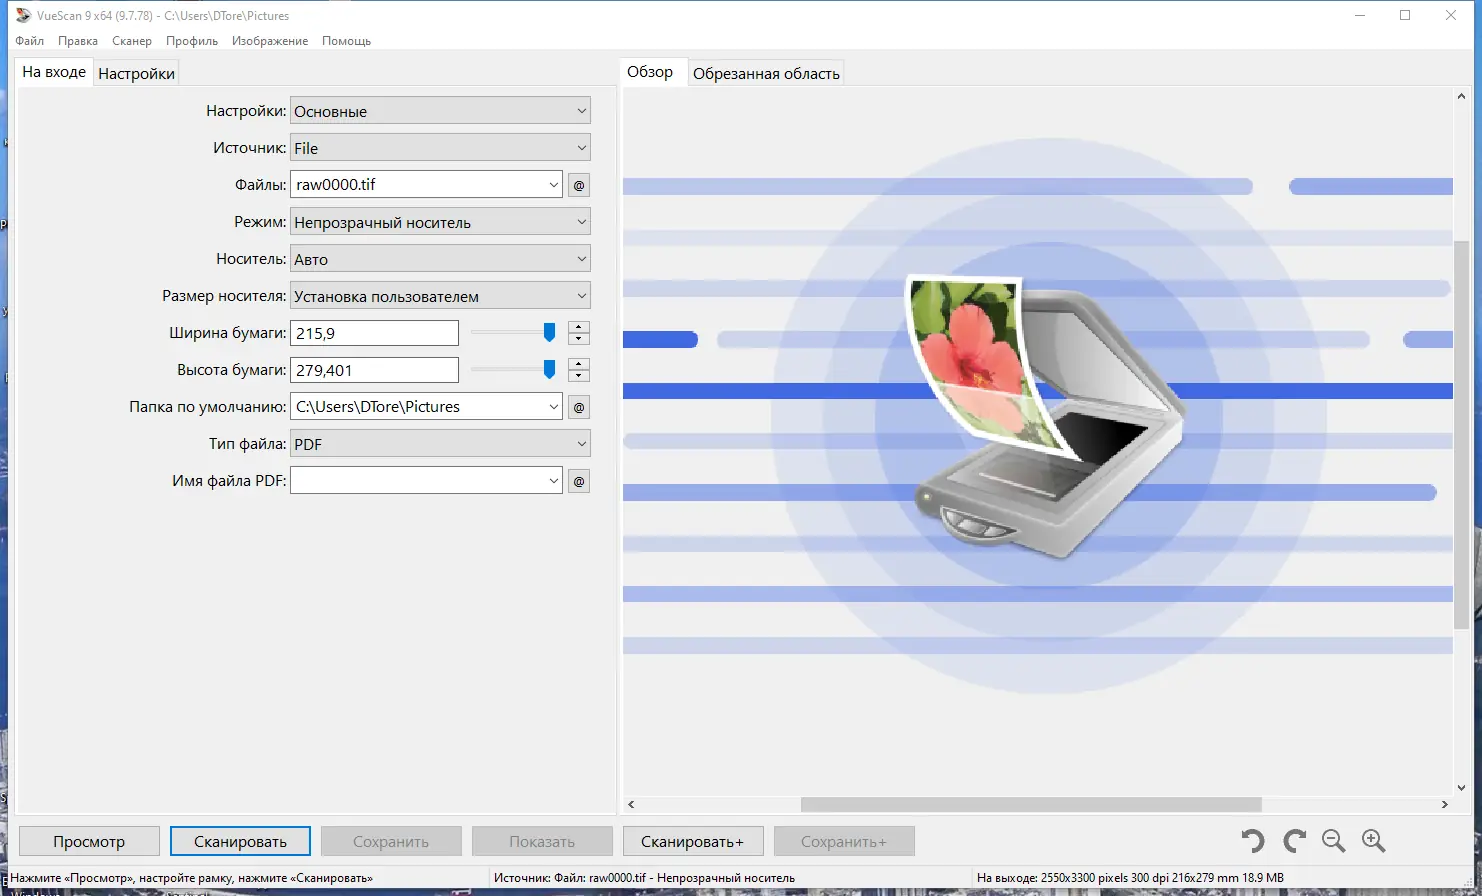Switch to the Настройки tab
The height and width of the screenshot is (896, 1482).
[x=136, y=72]
